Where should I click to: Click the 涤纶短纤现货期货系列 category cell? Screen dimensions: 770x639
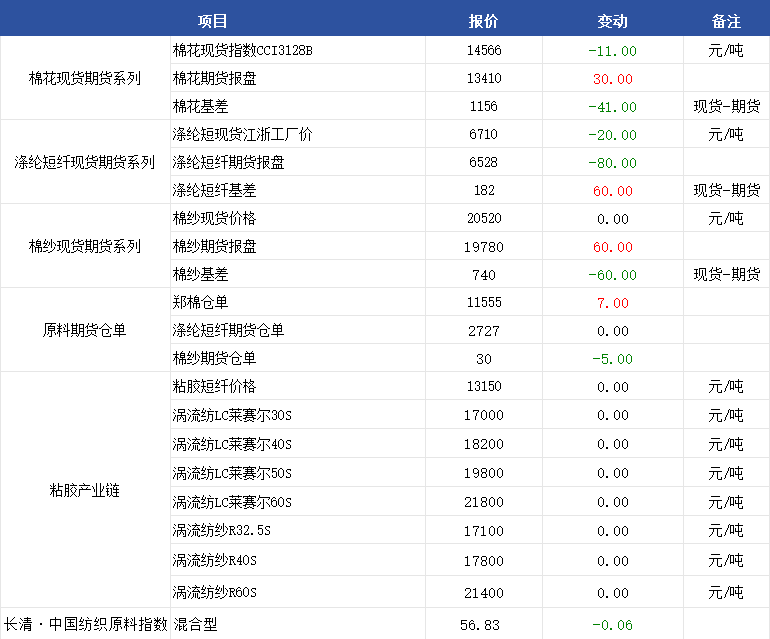click(85, 162)
